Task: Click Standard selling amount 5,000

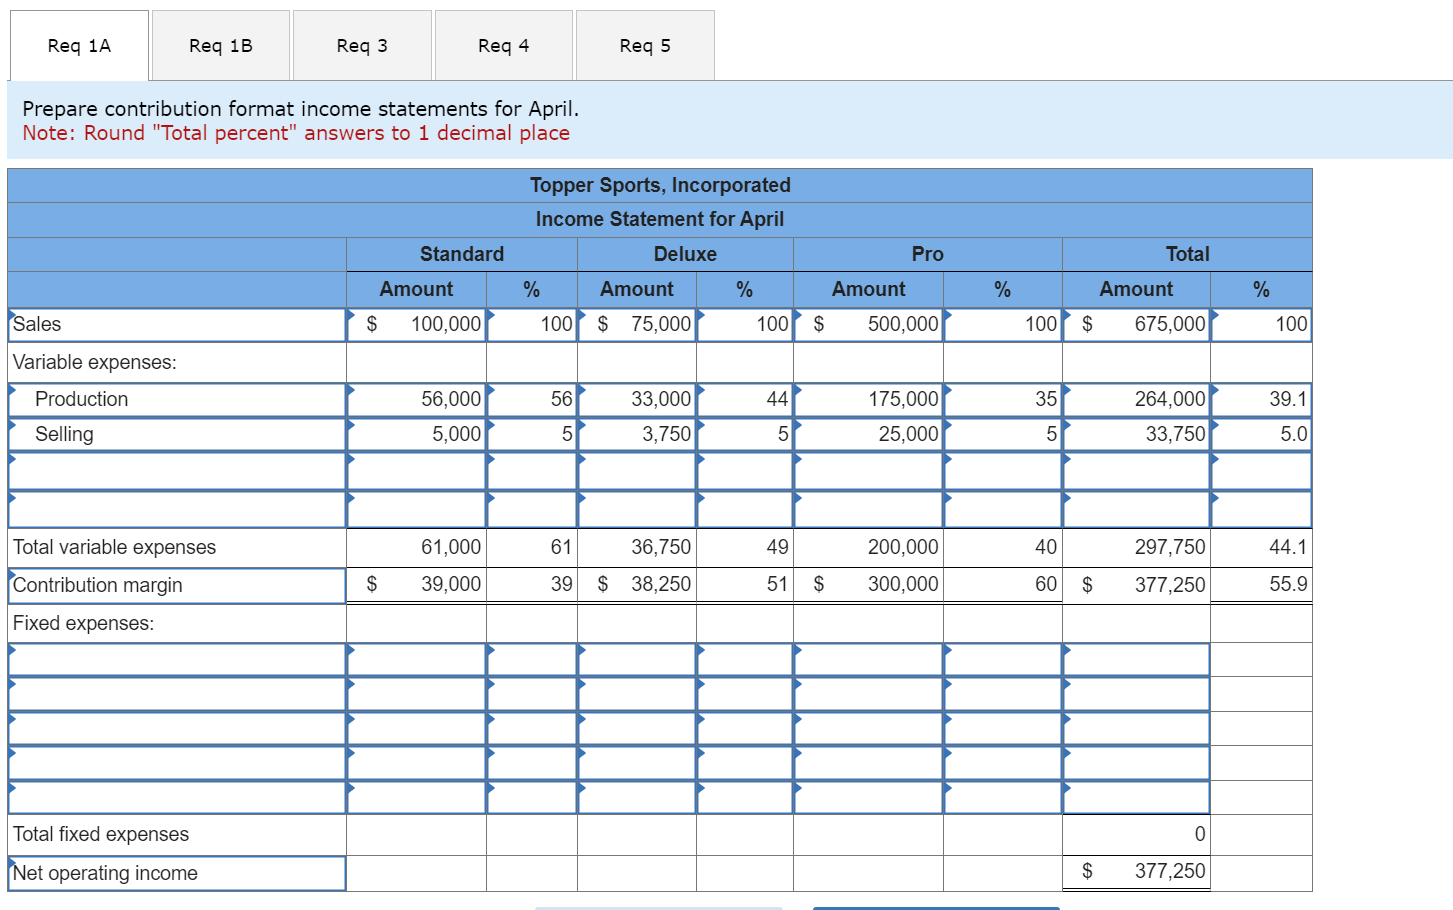Action: 416,435
